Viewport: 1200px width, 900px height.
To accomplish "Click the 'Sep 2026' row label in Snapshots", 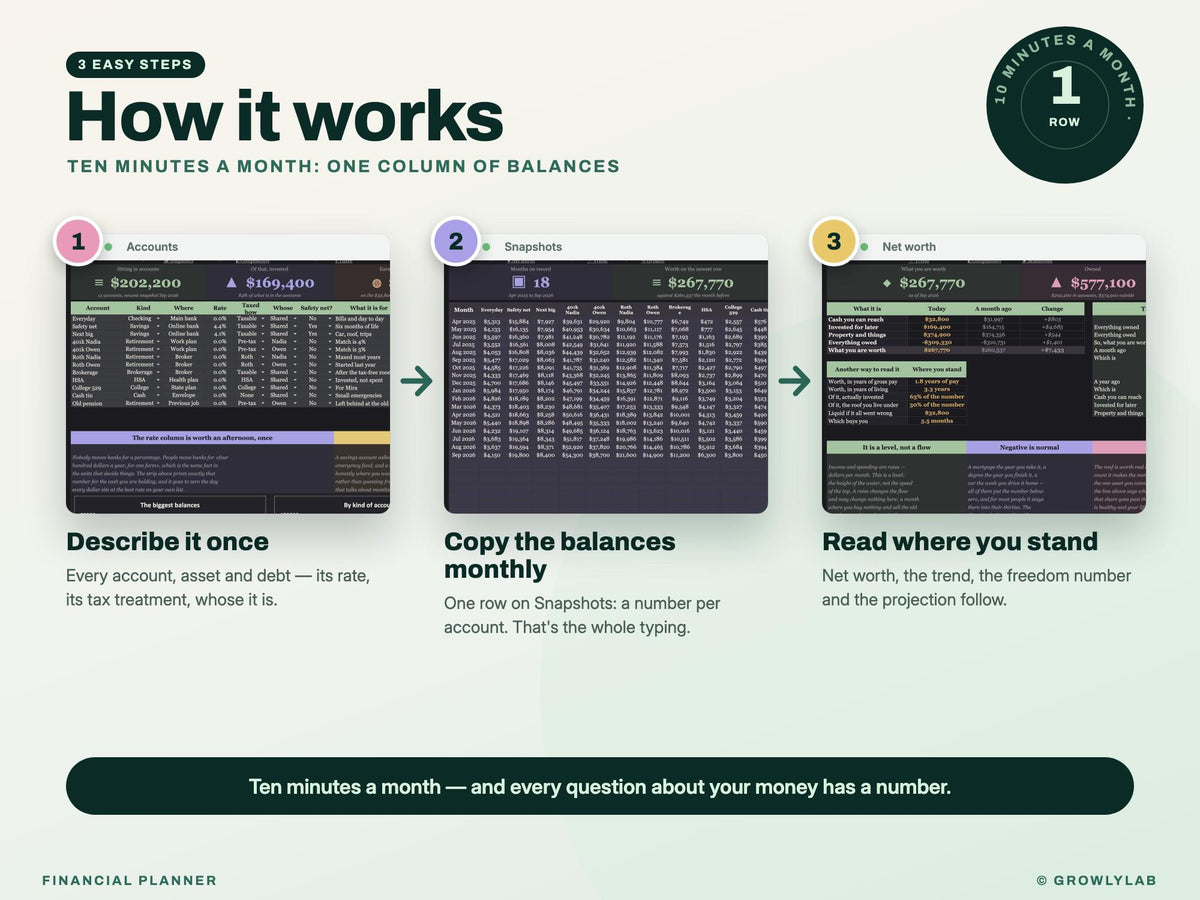I will (x=464, y=455).
